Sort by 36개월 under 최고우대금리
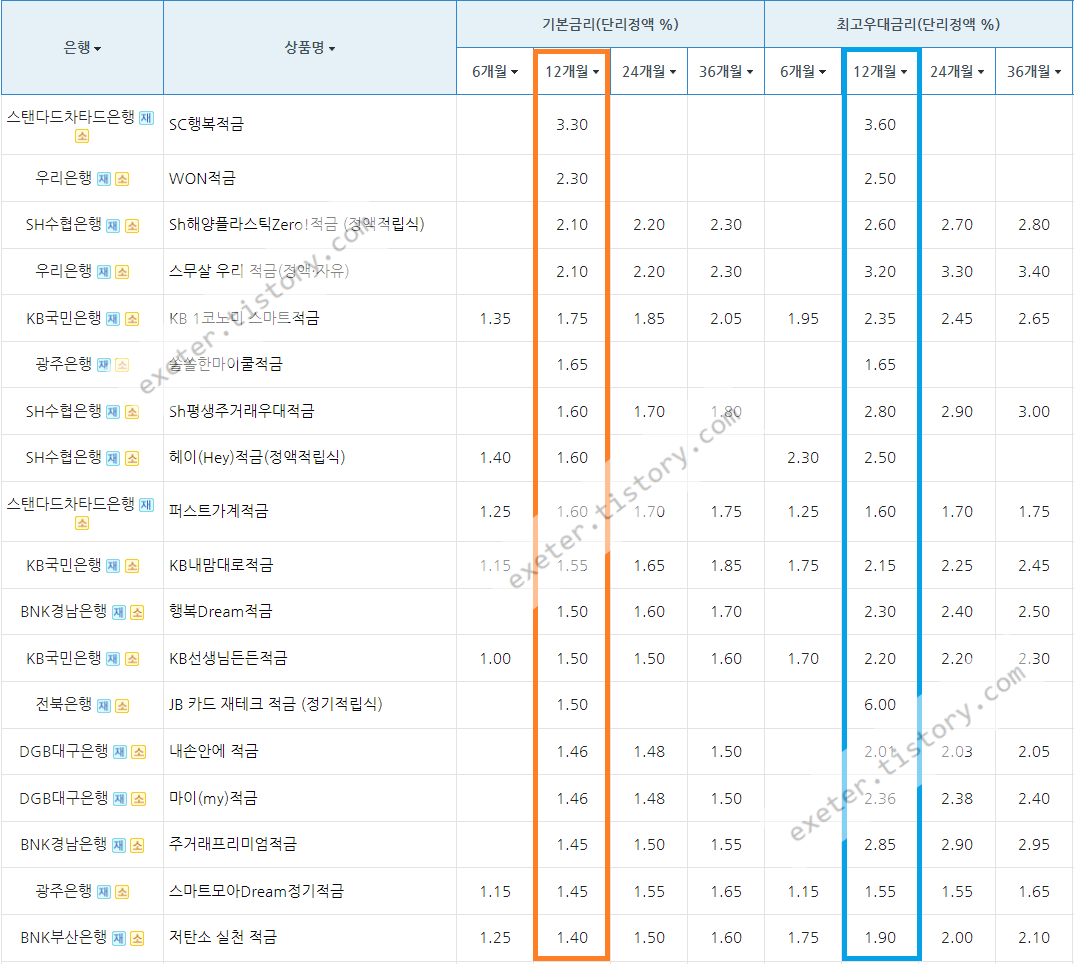Screen dimensions: 1074x964 [x=1034, y=71]
